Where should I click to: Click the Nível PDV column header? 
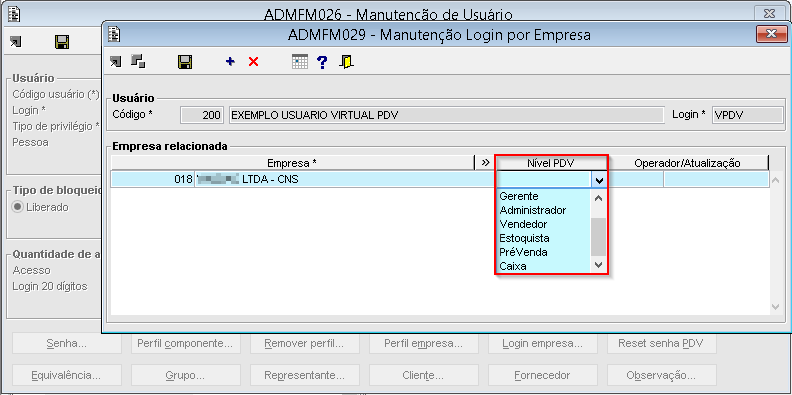coord(552,163)
